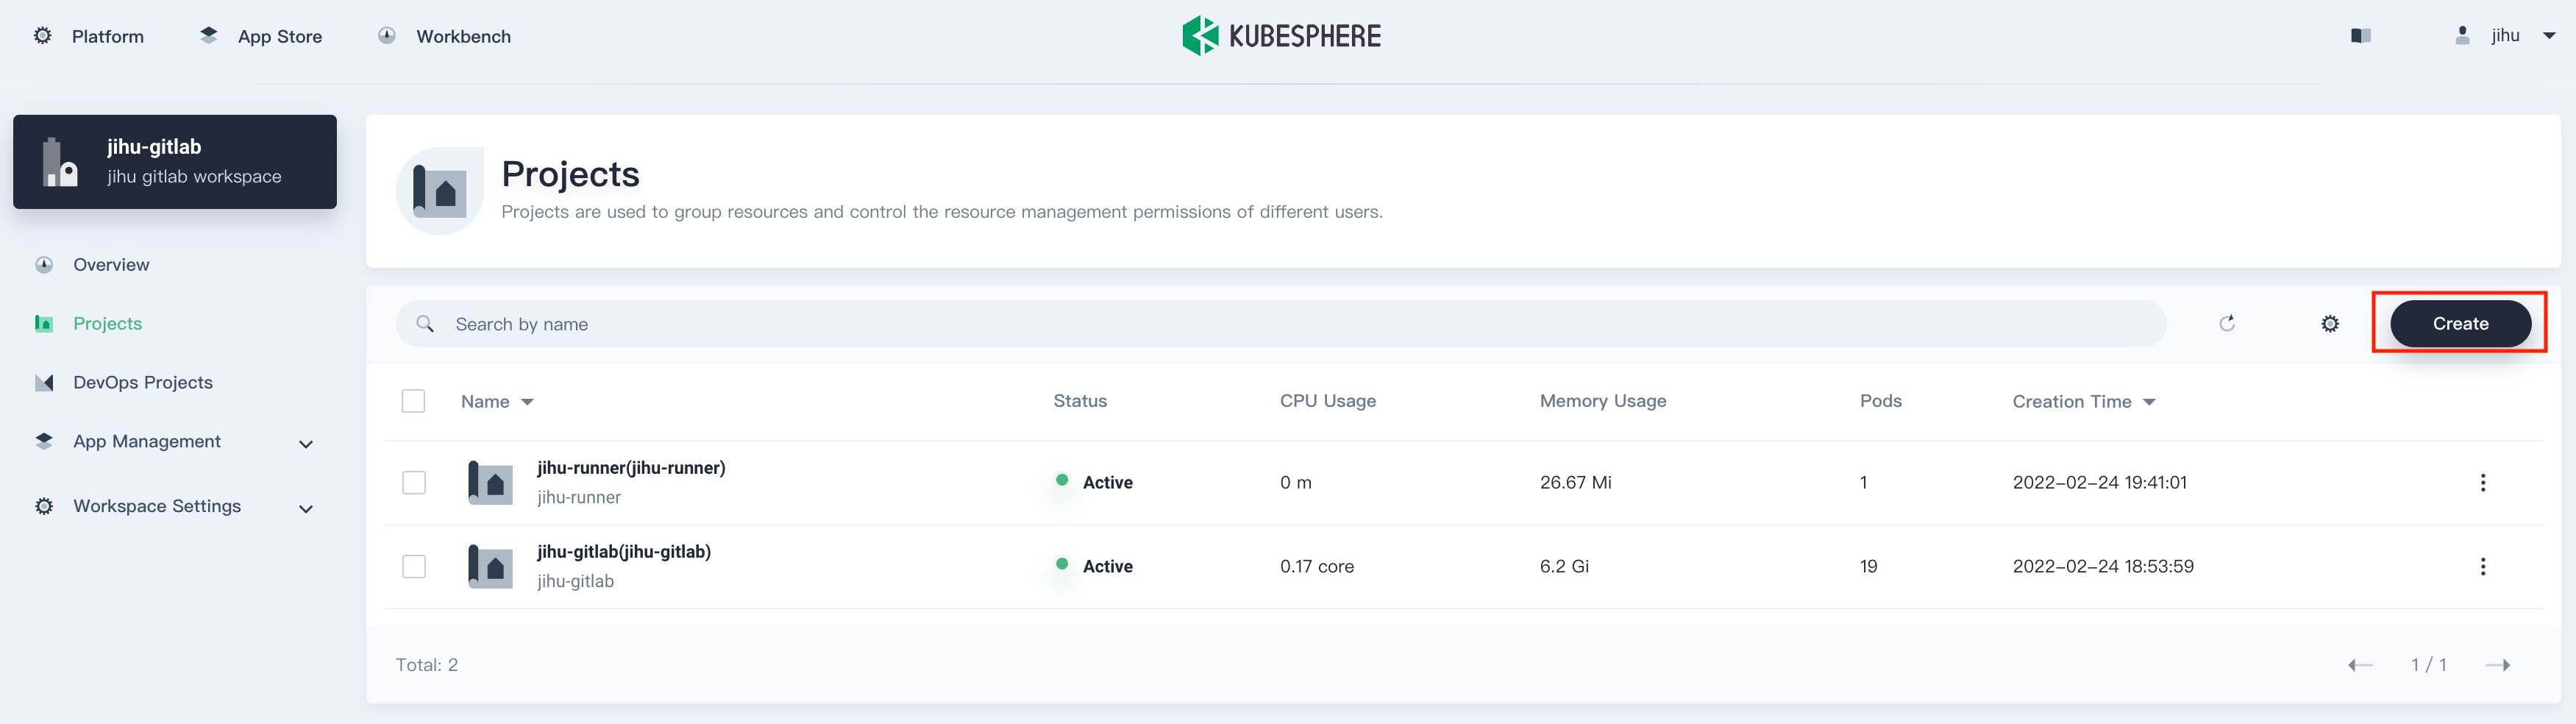The height and width of the screenshot is (724, 2576).
Task: Click the DevOps Projects sidebar icon
Action: 44,382
